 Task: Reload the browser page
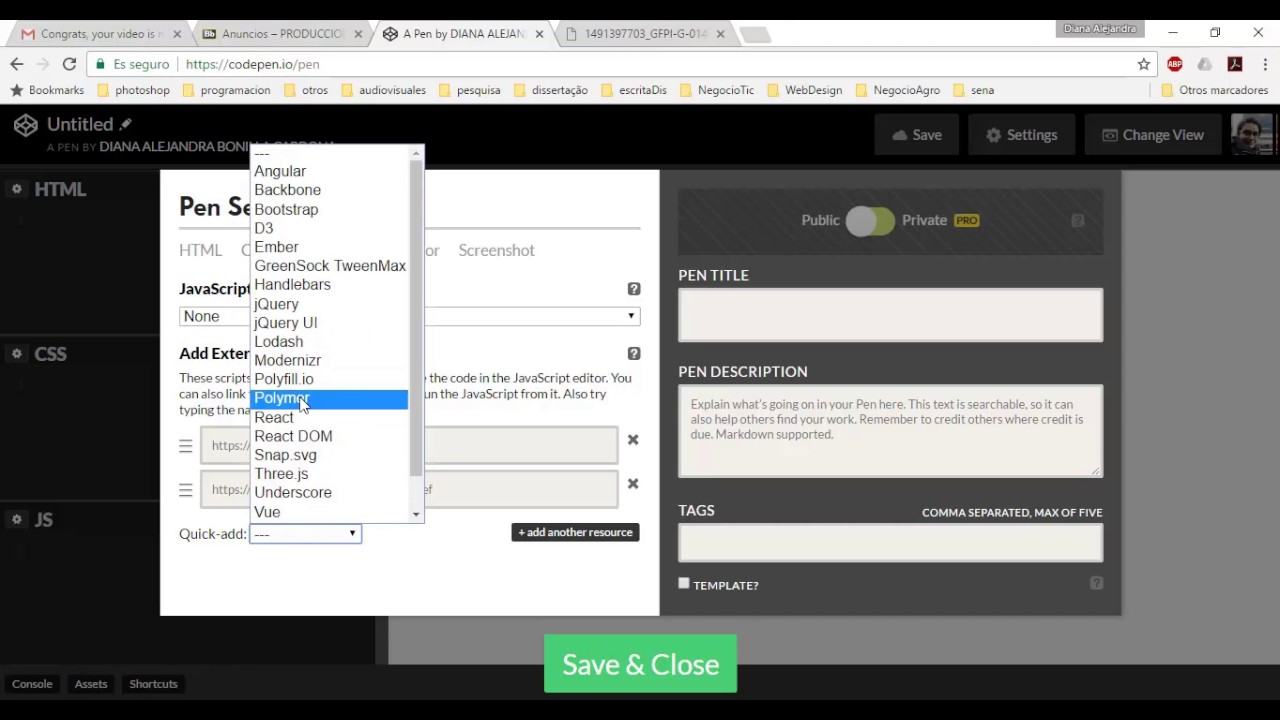tap(69, 64)
